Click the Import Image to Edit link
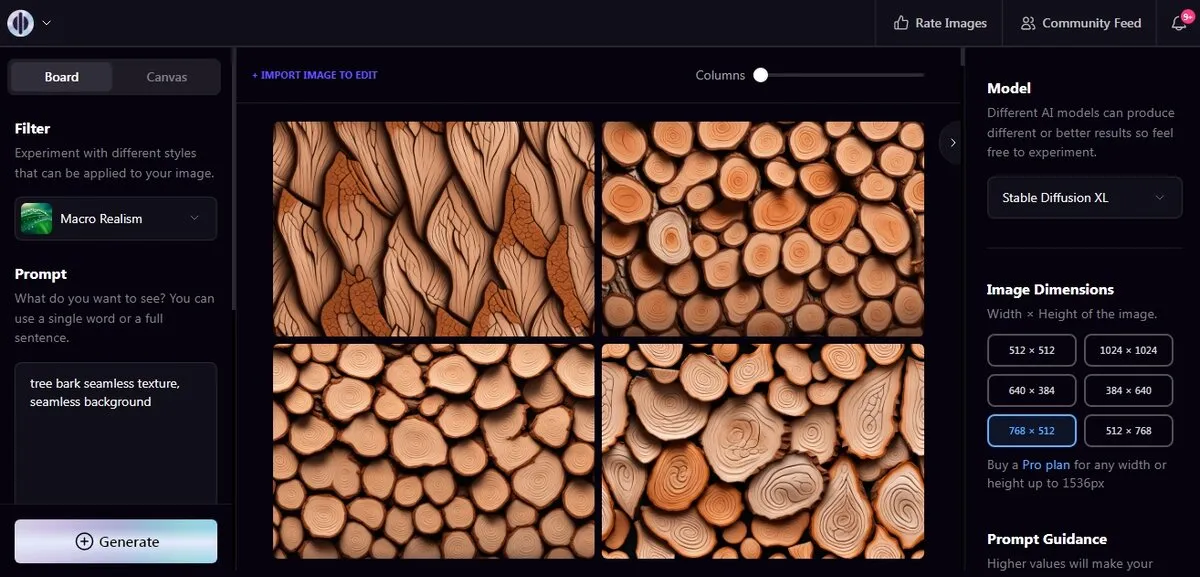 (x=314, y=75)
